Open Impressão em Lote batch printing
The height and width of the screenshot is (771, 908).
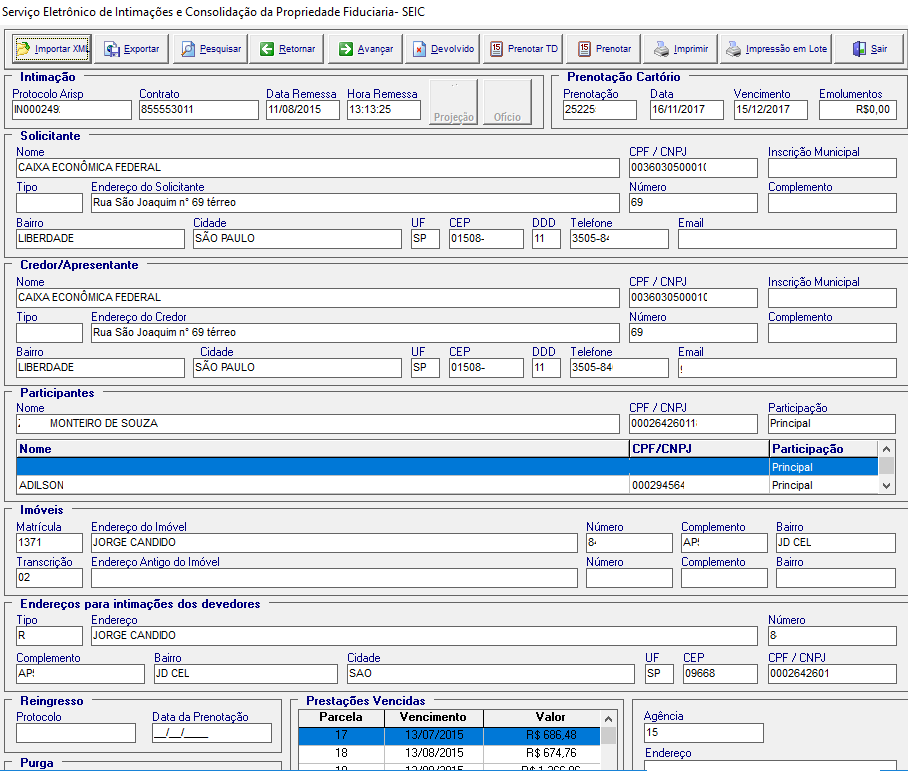777,49
